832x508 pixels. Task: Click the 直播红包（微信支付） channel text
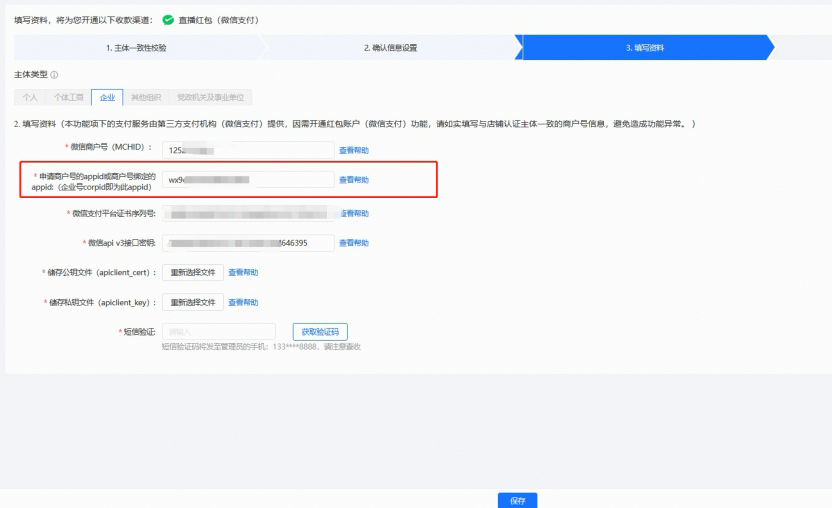pyautogui.click(x=220, y=20)
